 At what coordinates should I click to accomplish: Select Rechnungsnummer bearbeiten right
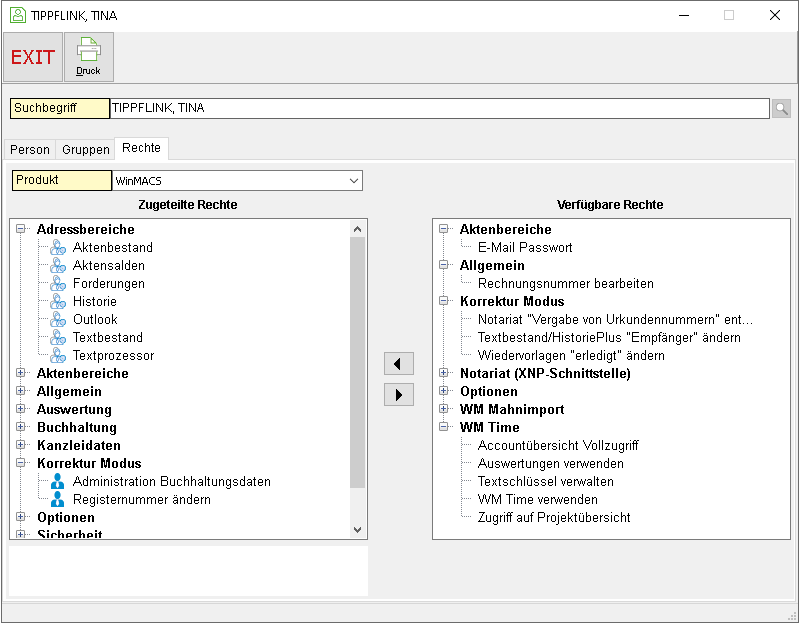point(565,283)
